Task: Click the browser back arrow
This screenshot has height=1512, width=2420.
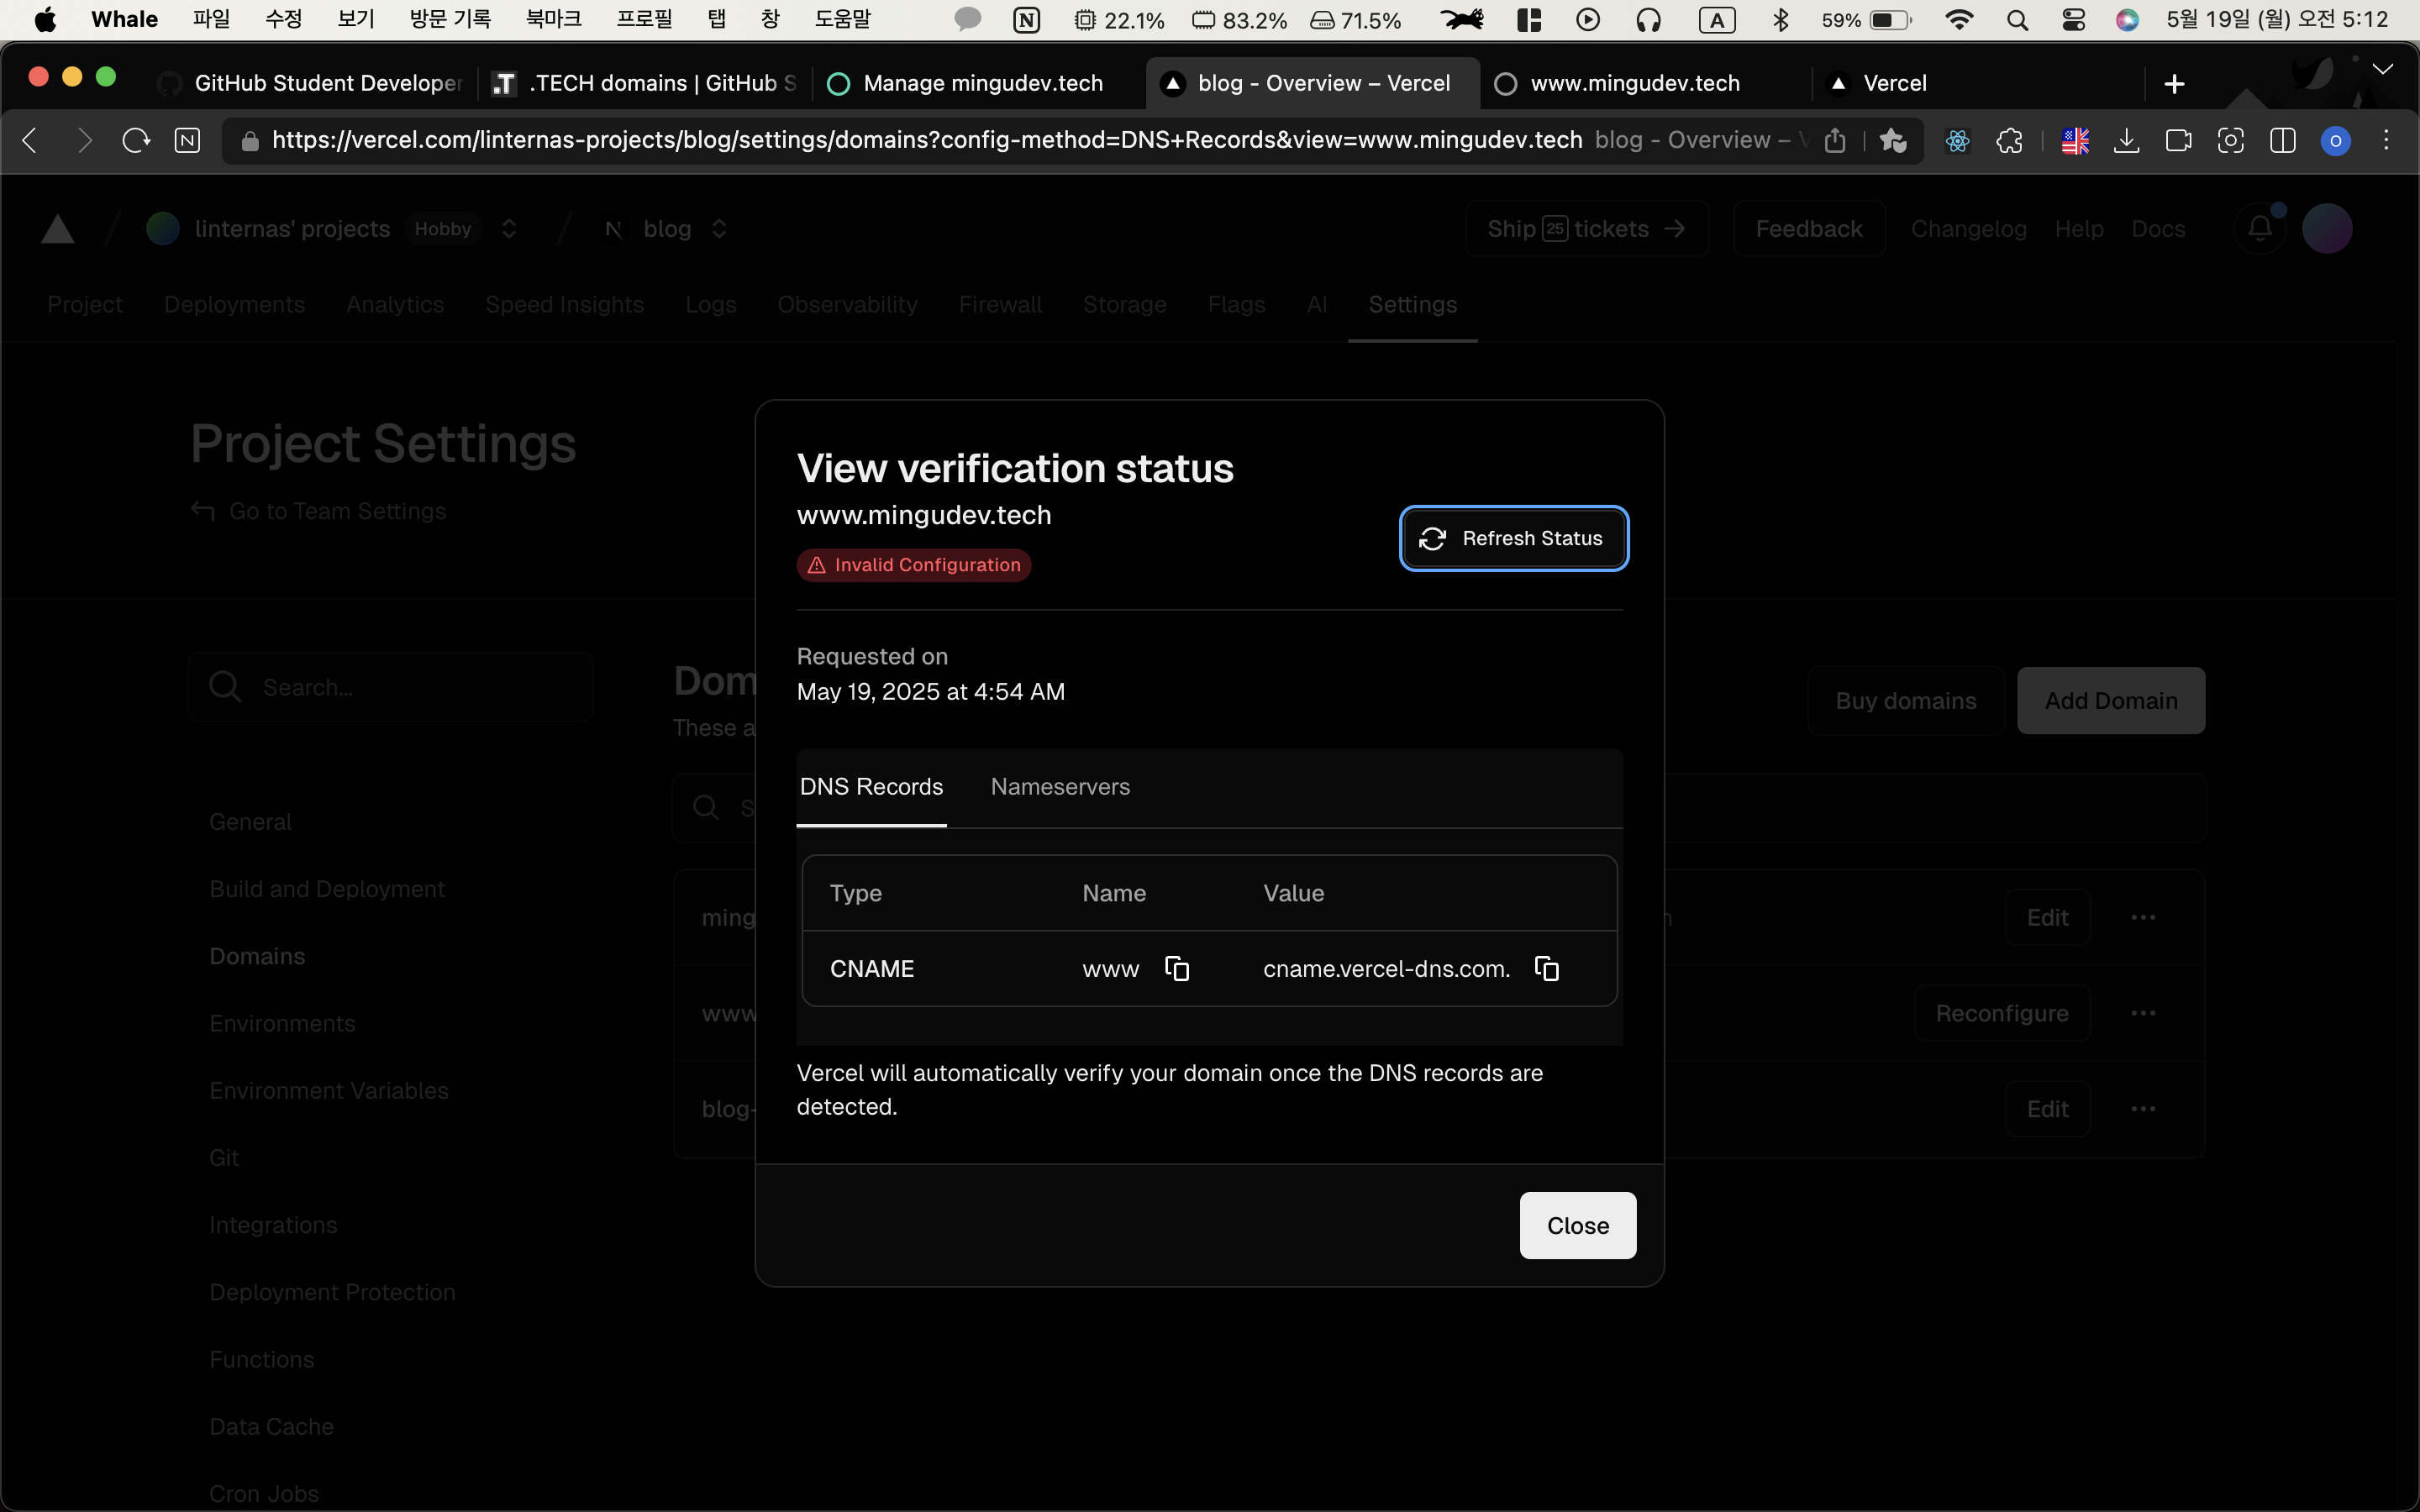Action: 30,141
